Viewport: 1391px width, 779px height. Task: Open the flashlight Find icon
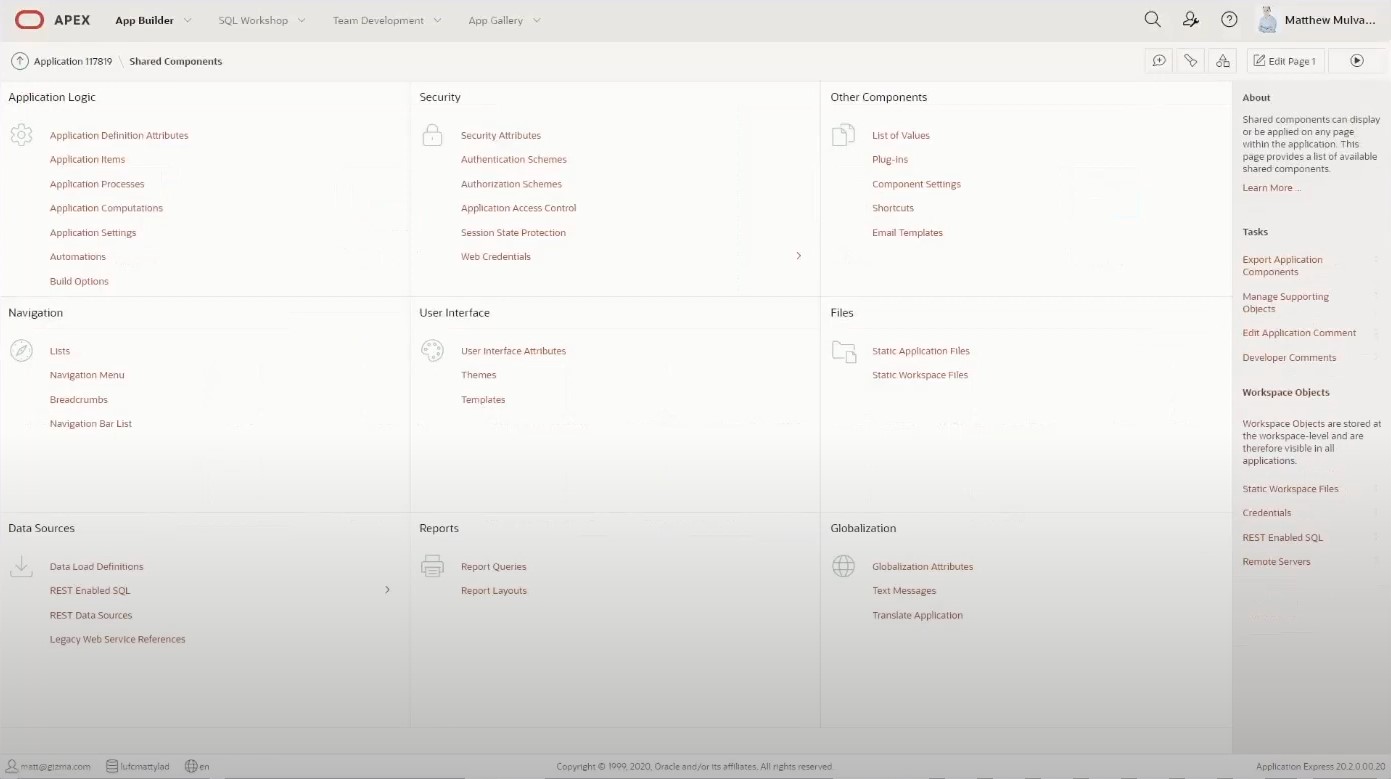click(1190, 61)
